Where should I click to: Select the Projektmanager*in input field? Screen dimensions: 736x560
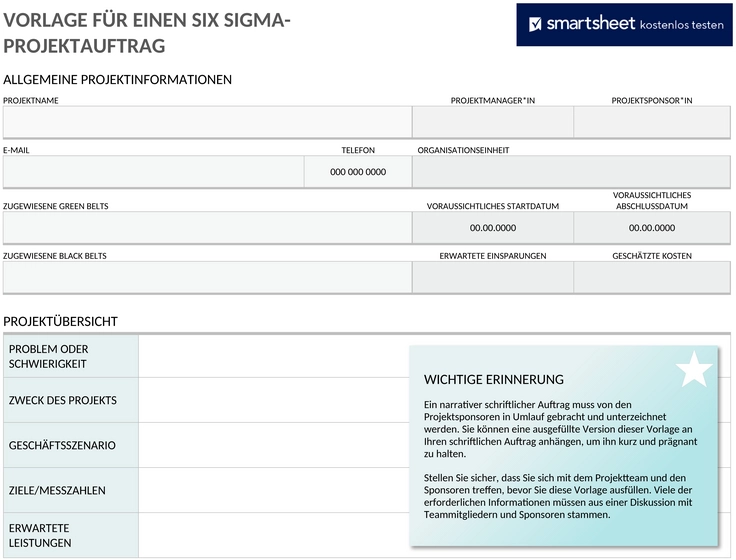pos(493,122)
